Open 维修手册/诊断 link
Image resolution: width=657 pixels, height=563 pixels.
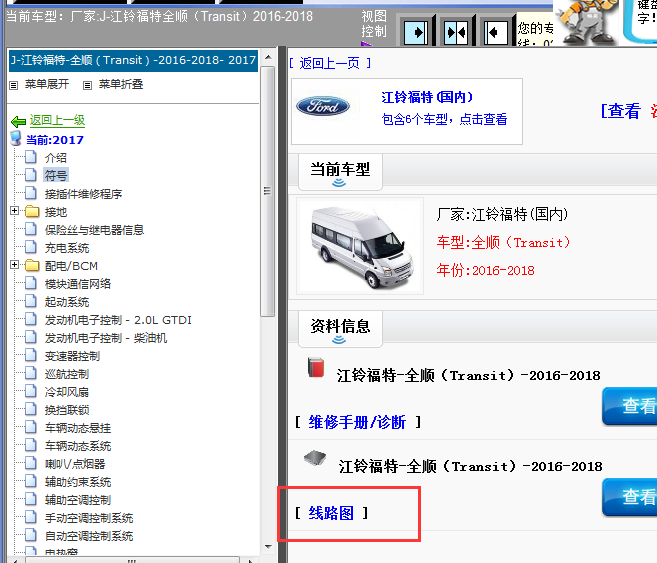(357, 422)
